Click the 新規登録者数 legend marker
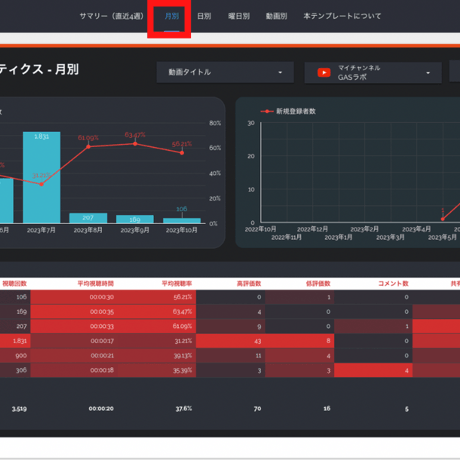This screenshot has width=460, height=460. pyautogui.click(x=267, y=111)
